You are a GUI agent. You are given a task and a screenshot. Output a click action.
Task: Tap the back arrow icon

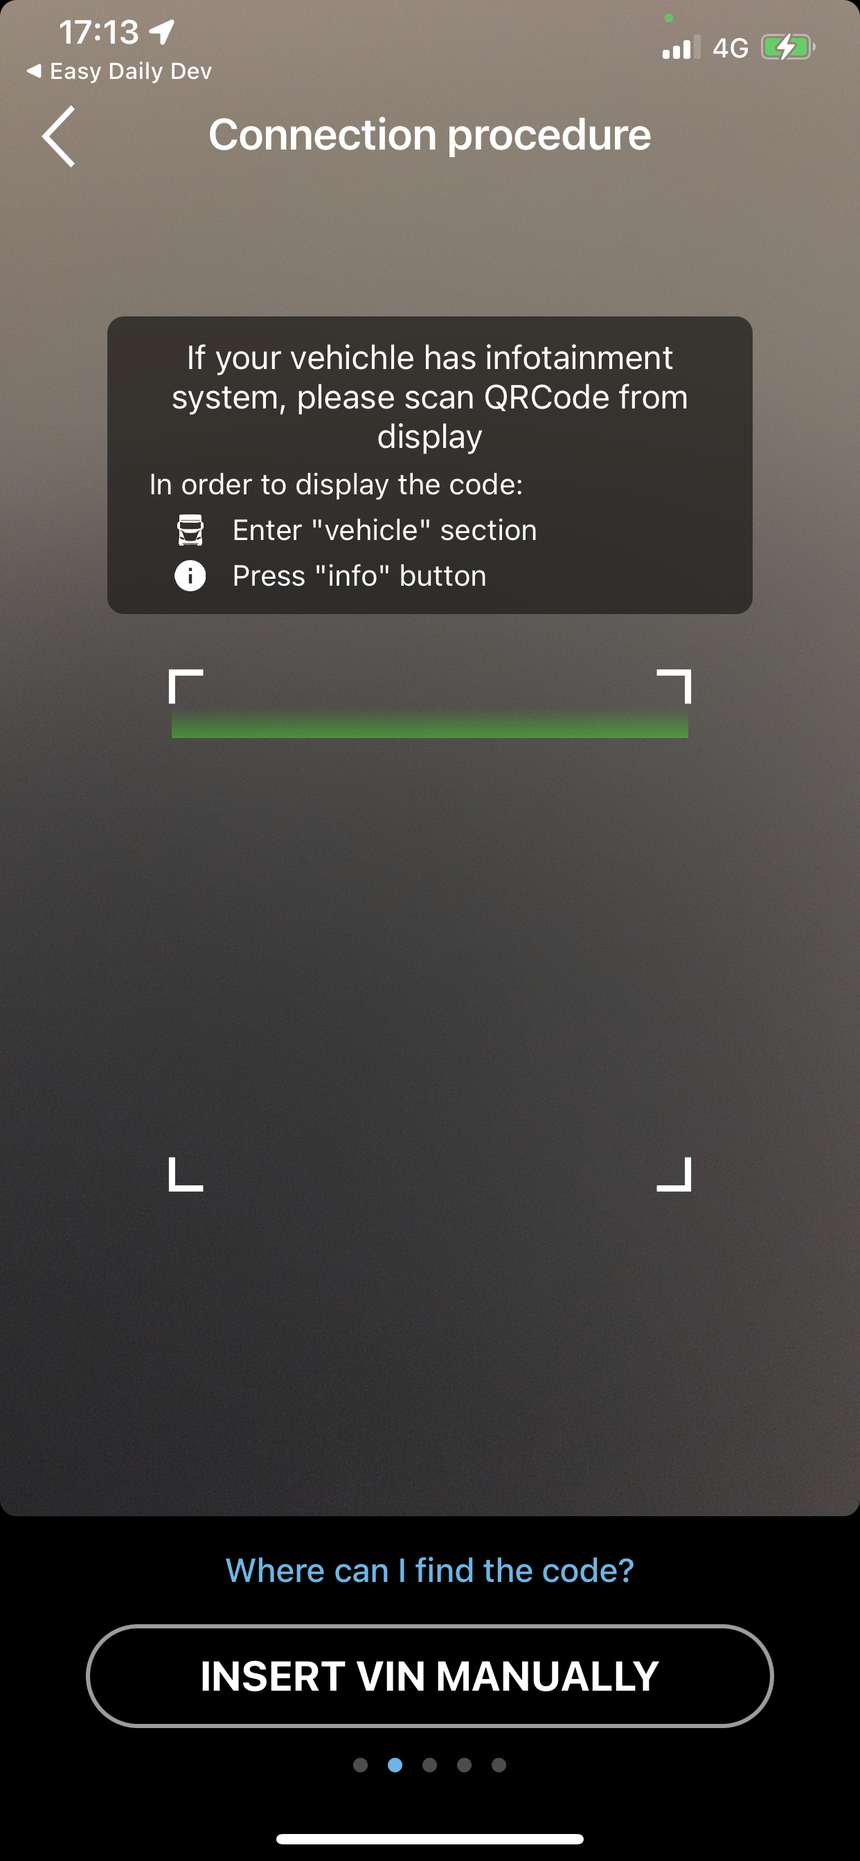coord(58,136)
